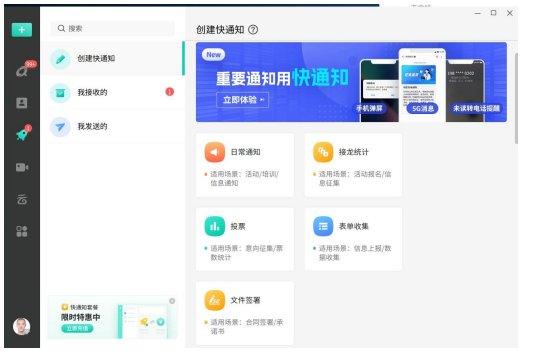
Task: Select 创建快通知 menu item
Action: point(113,58)
